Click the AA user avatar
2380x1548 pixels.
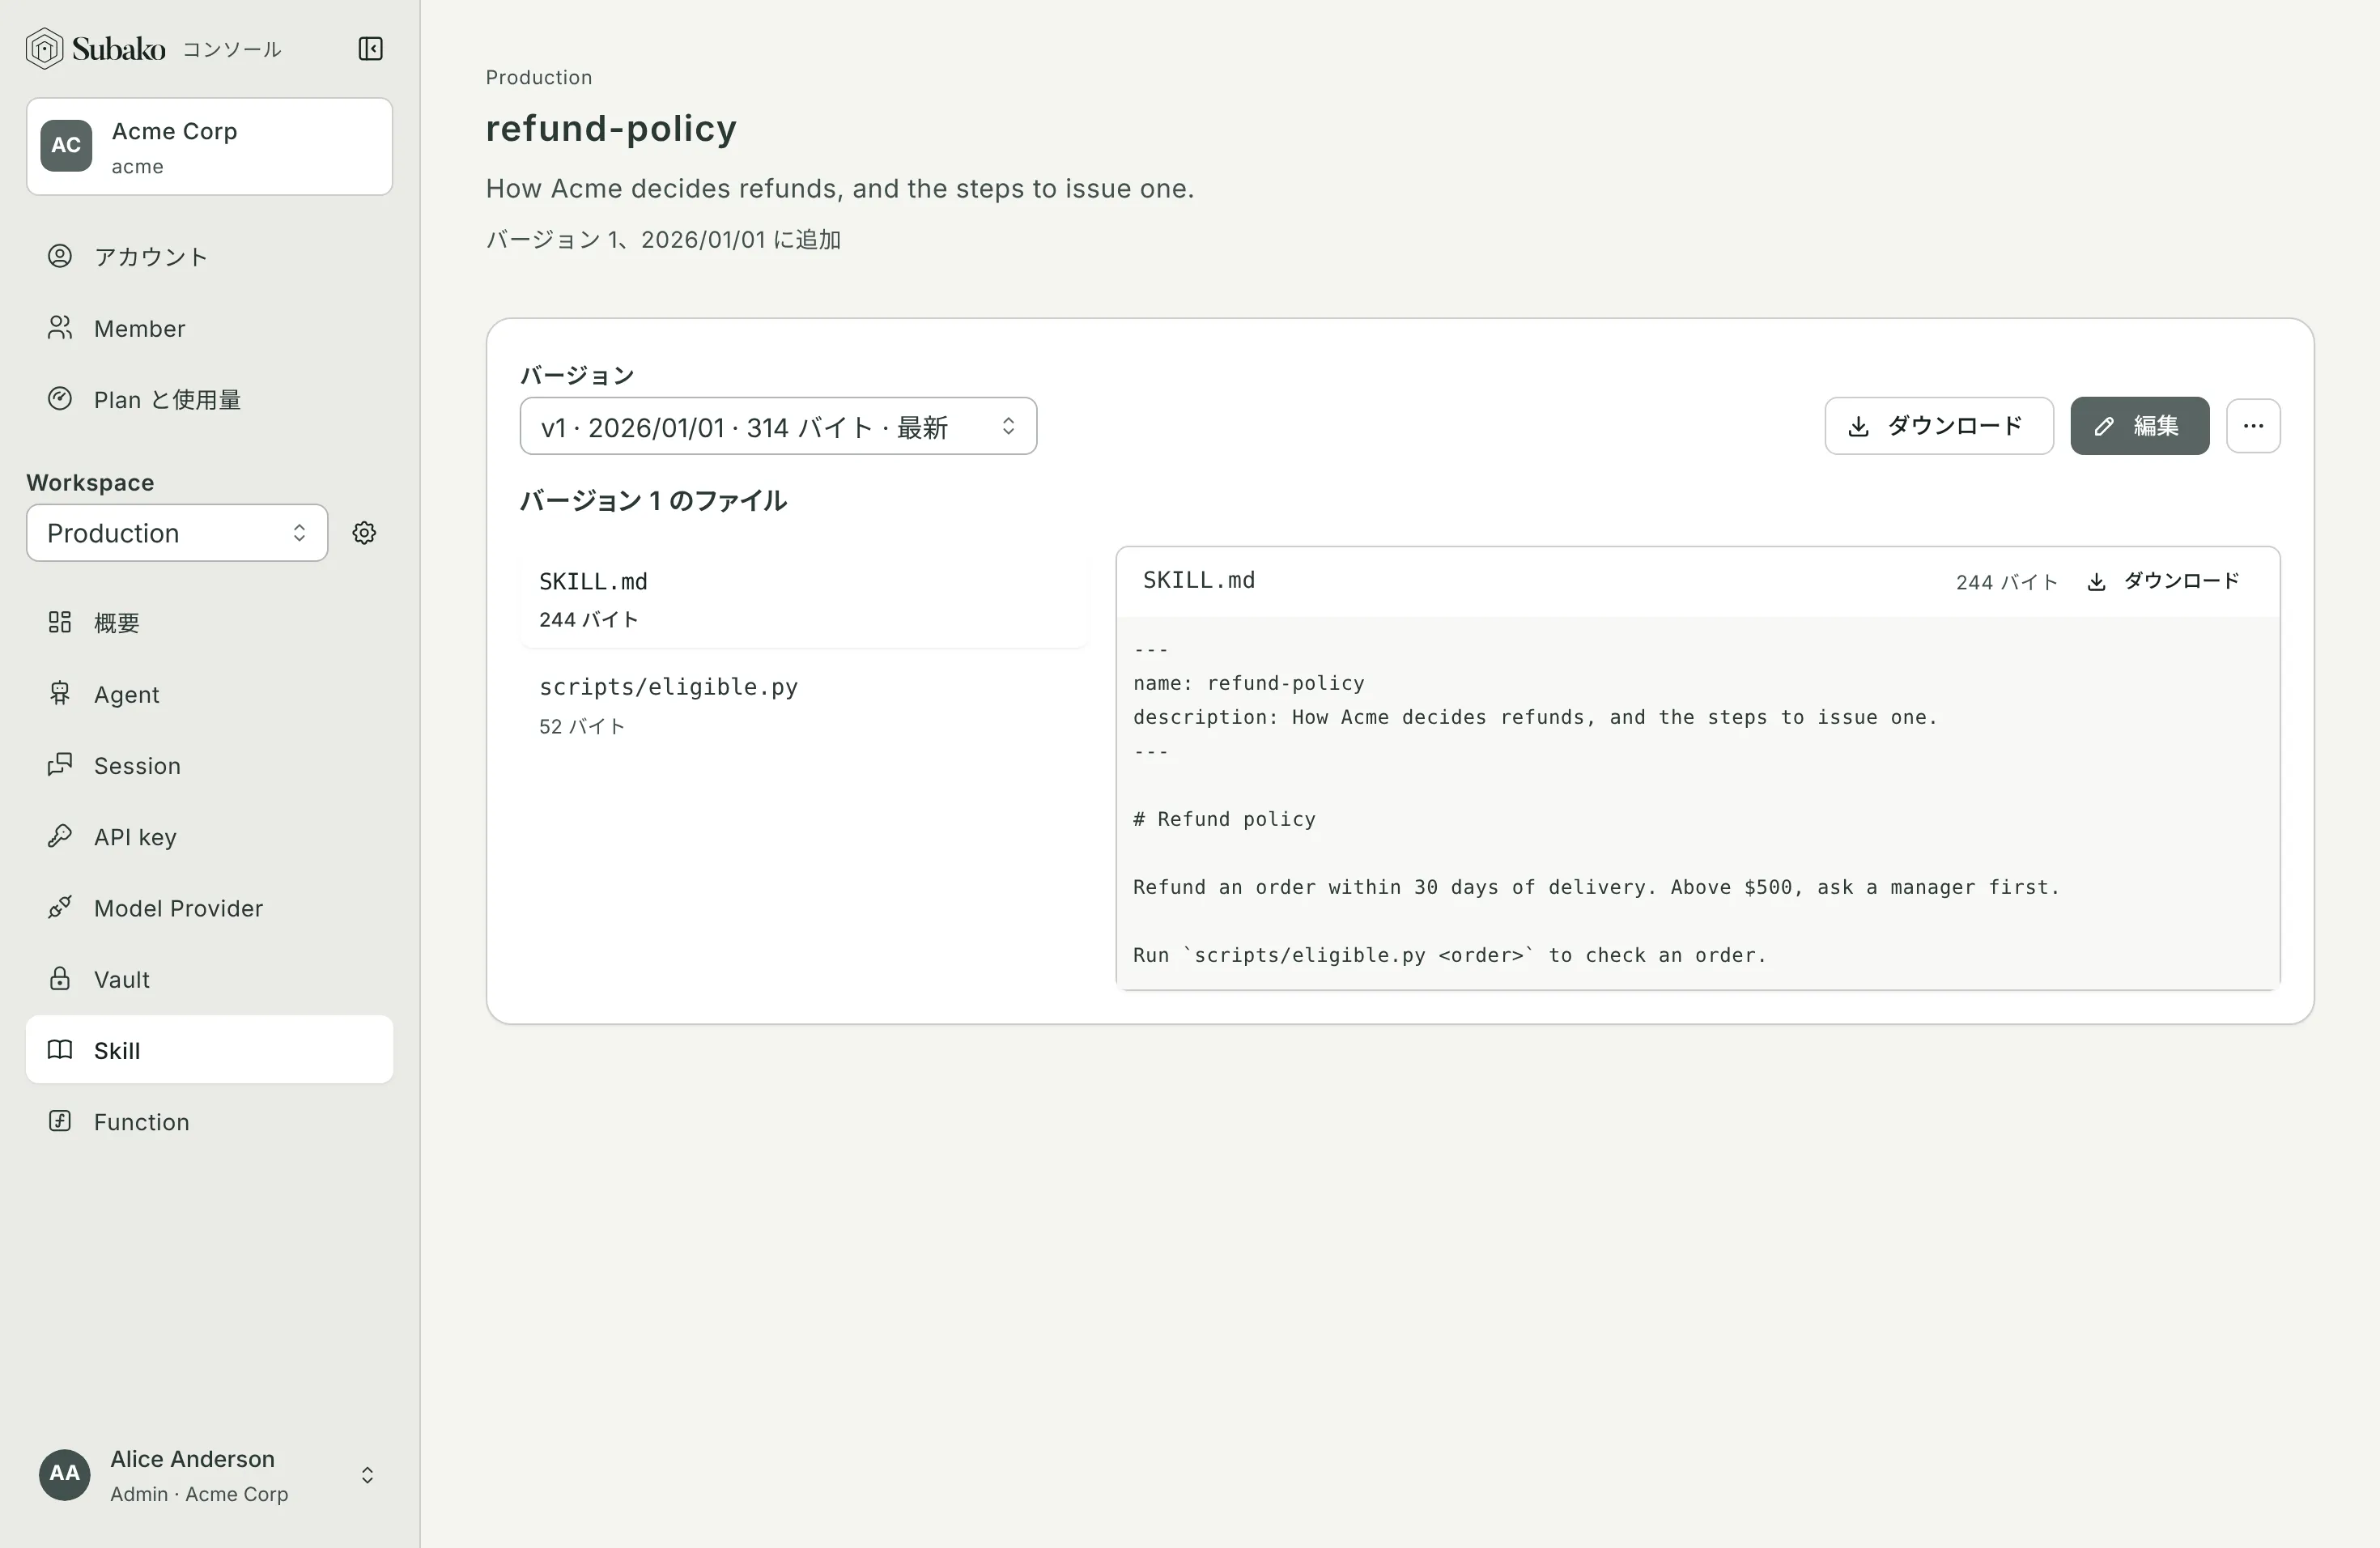65,1474
